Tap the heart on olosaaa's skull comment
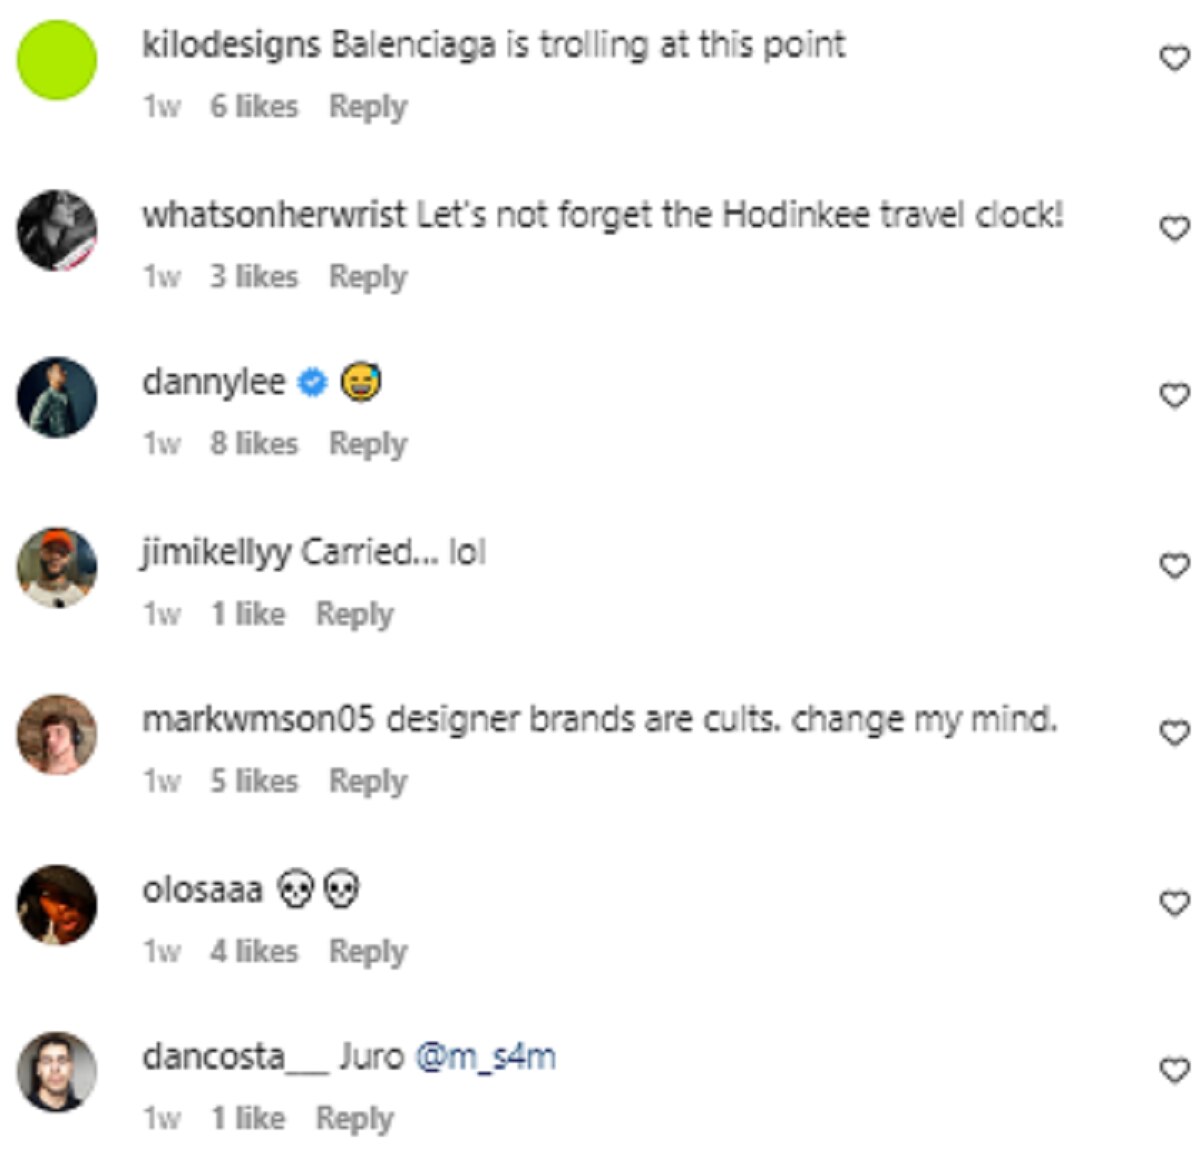 click(1174, 903)
